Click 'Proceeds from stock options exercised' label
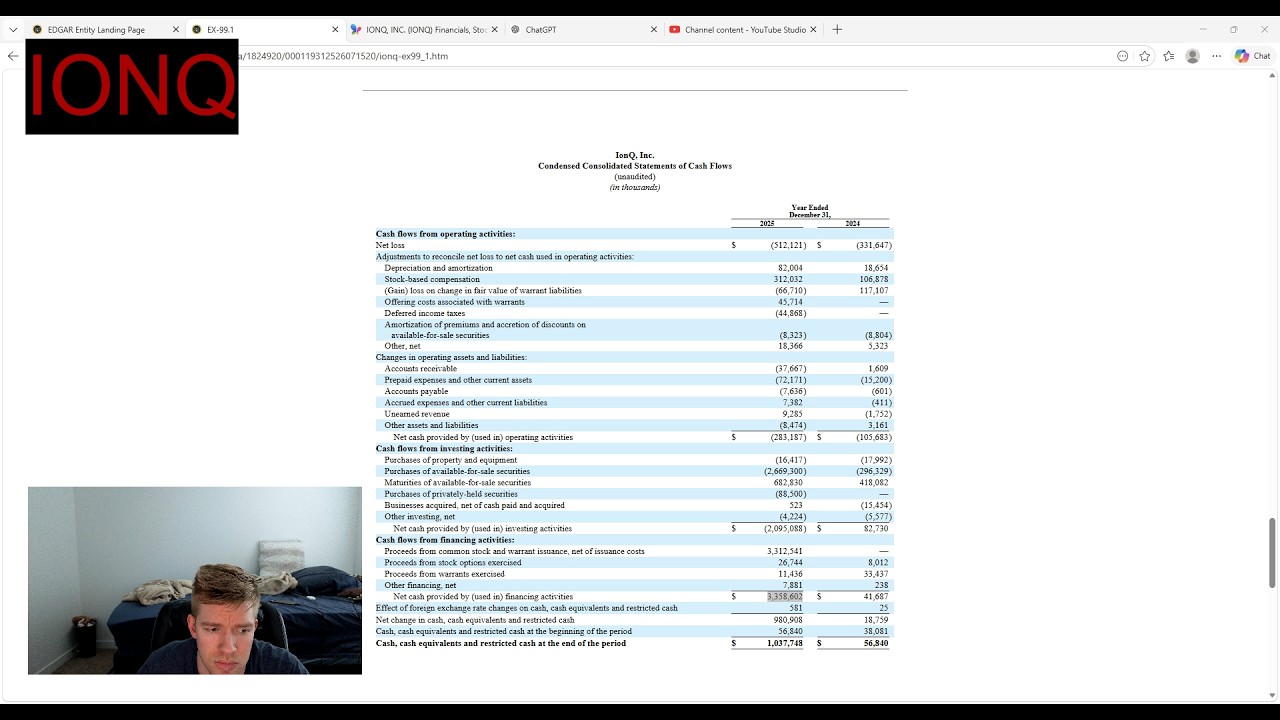The image size is (1280, 720). click(x=453, y=563)
